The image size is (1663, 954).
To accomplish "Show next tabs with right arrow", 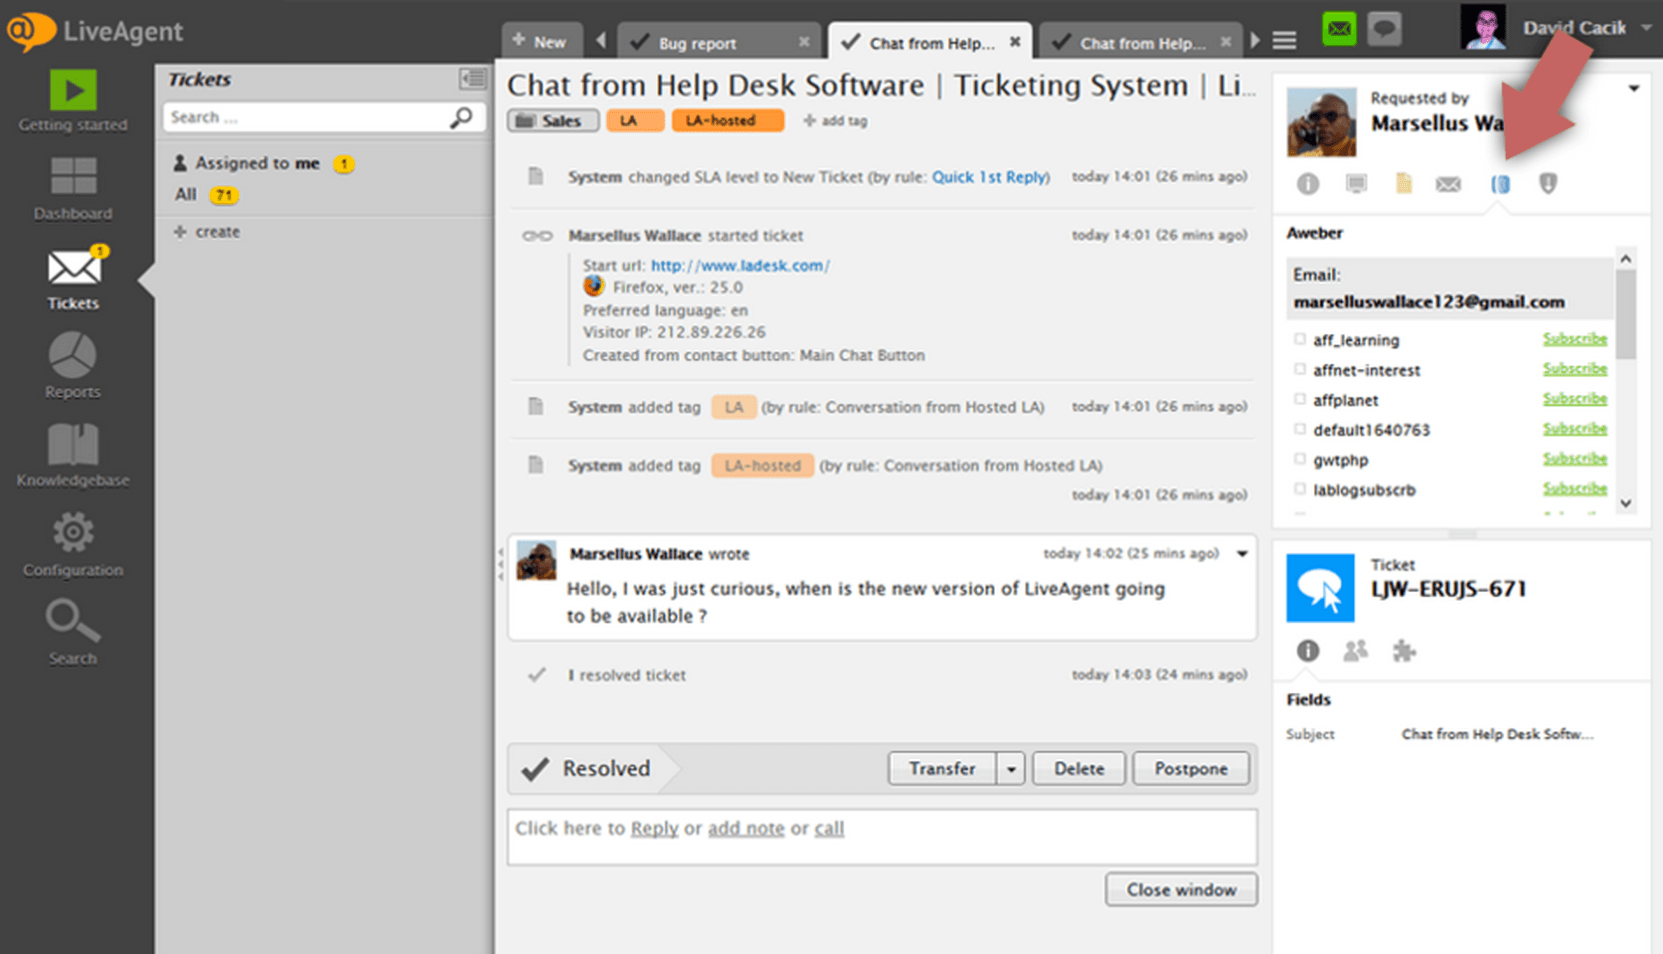I will click(x=1255, y=41).
